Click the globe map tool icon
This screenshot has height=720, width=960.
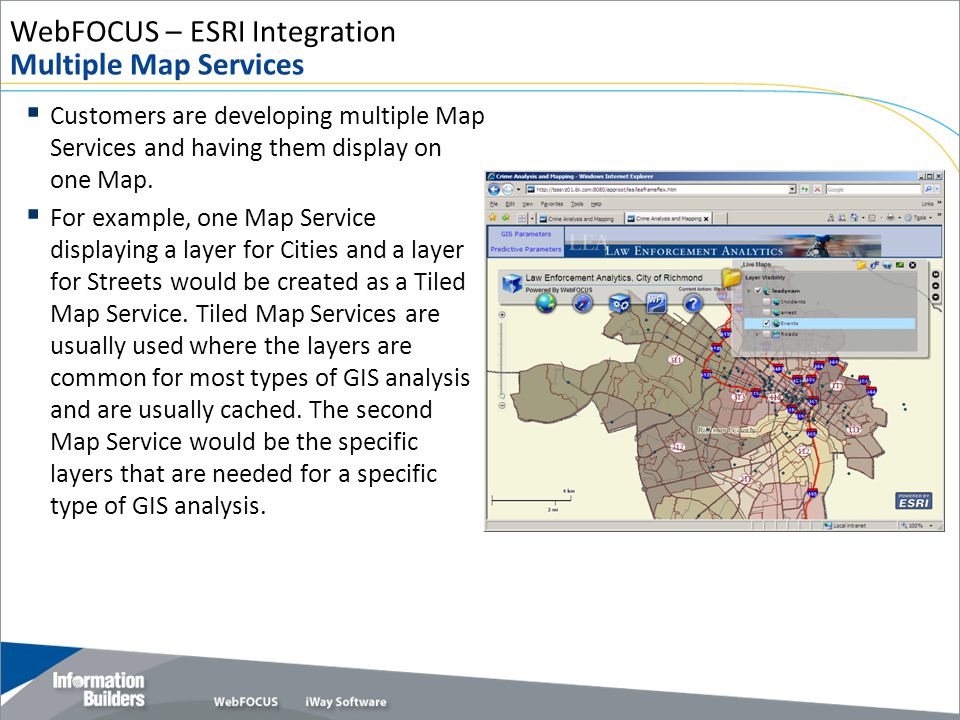point(546,302)
